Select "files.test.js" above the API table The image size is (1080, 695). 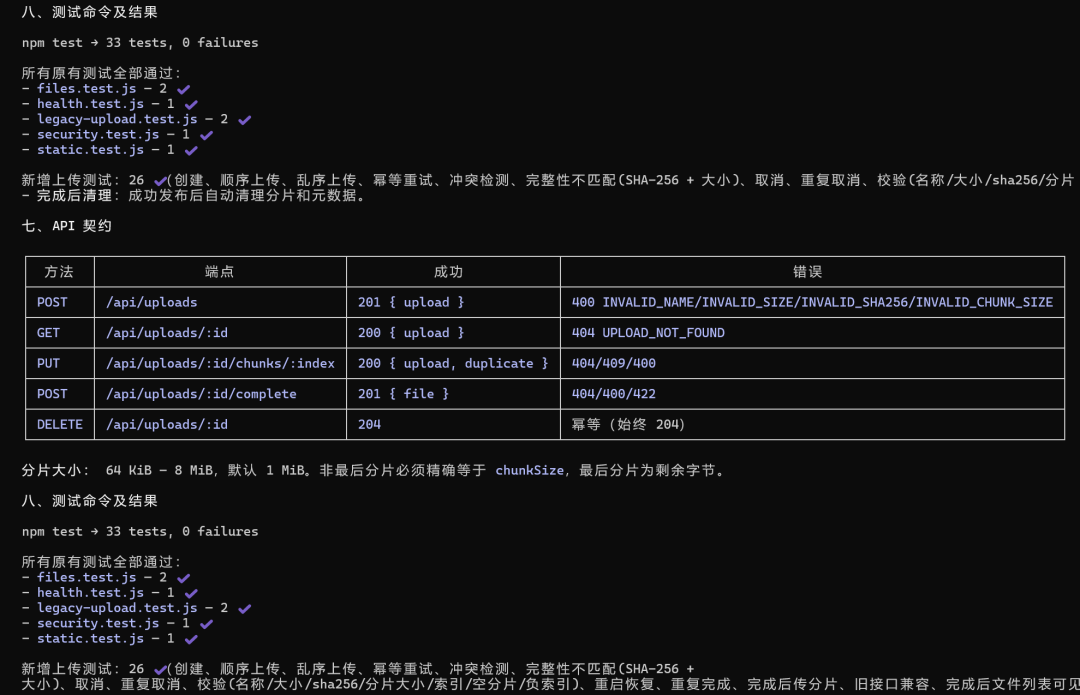(87, 88)
